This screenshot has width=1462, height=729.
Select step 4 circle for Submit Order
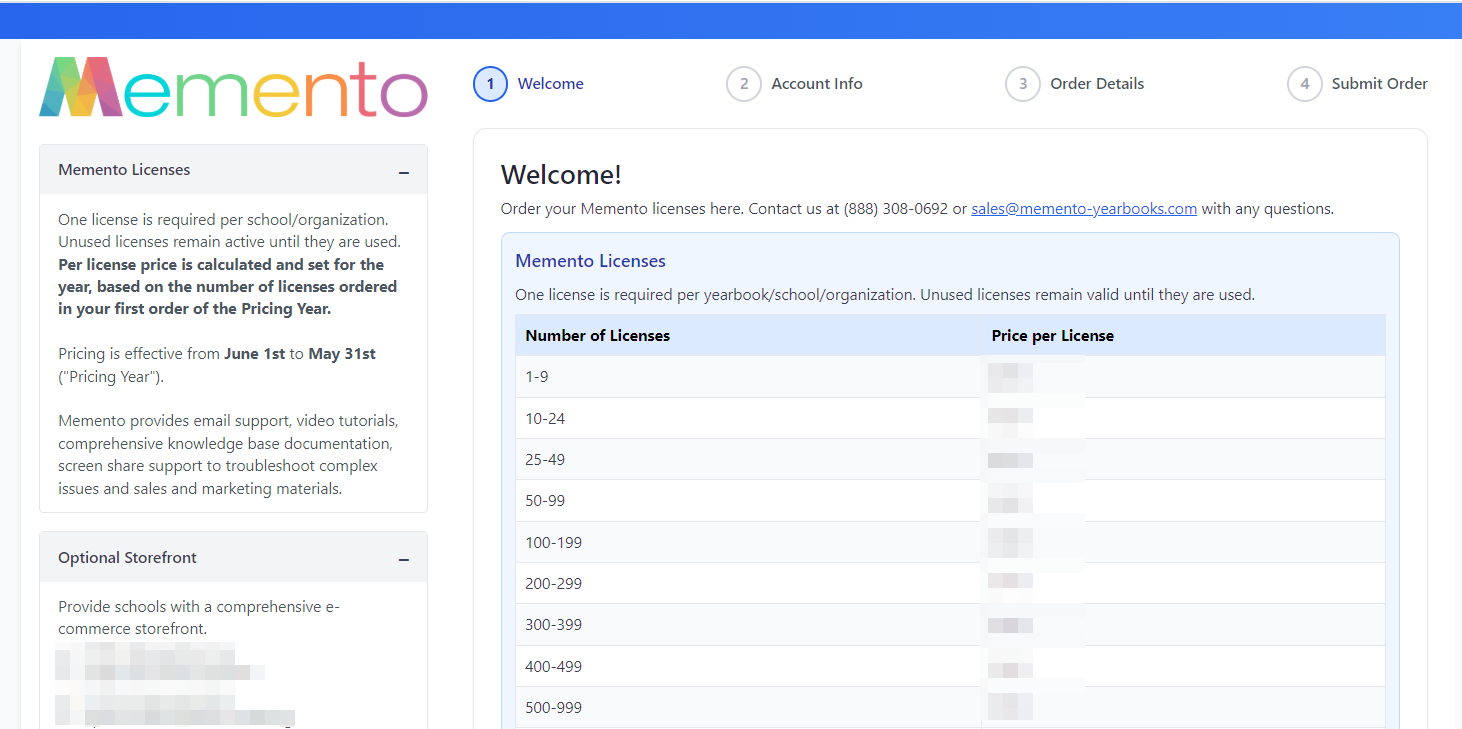point(1304,84)
